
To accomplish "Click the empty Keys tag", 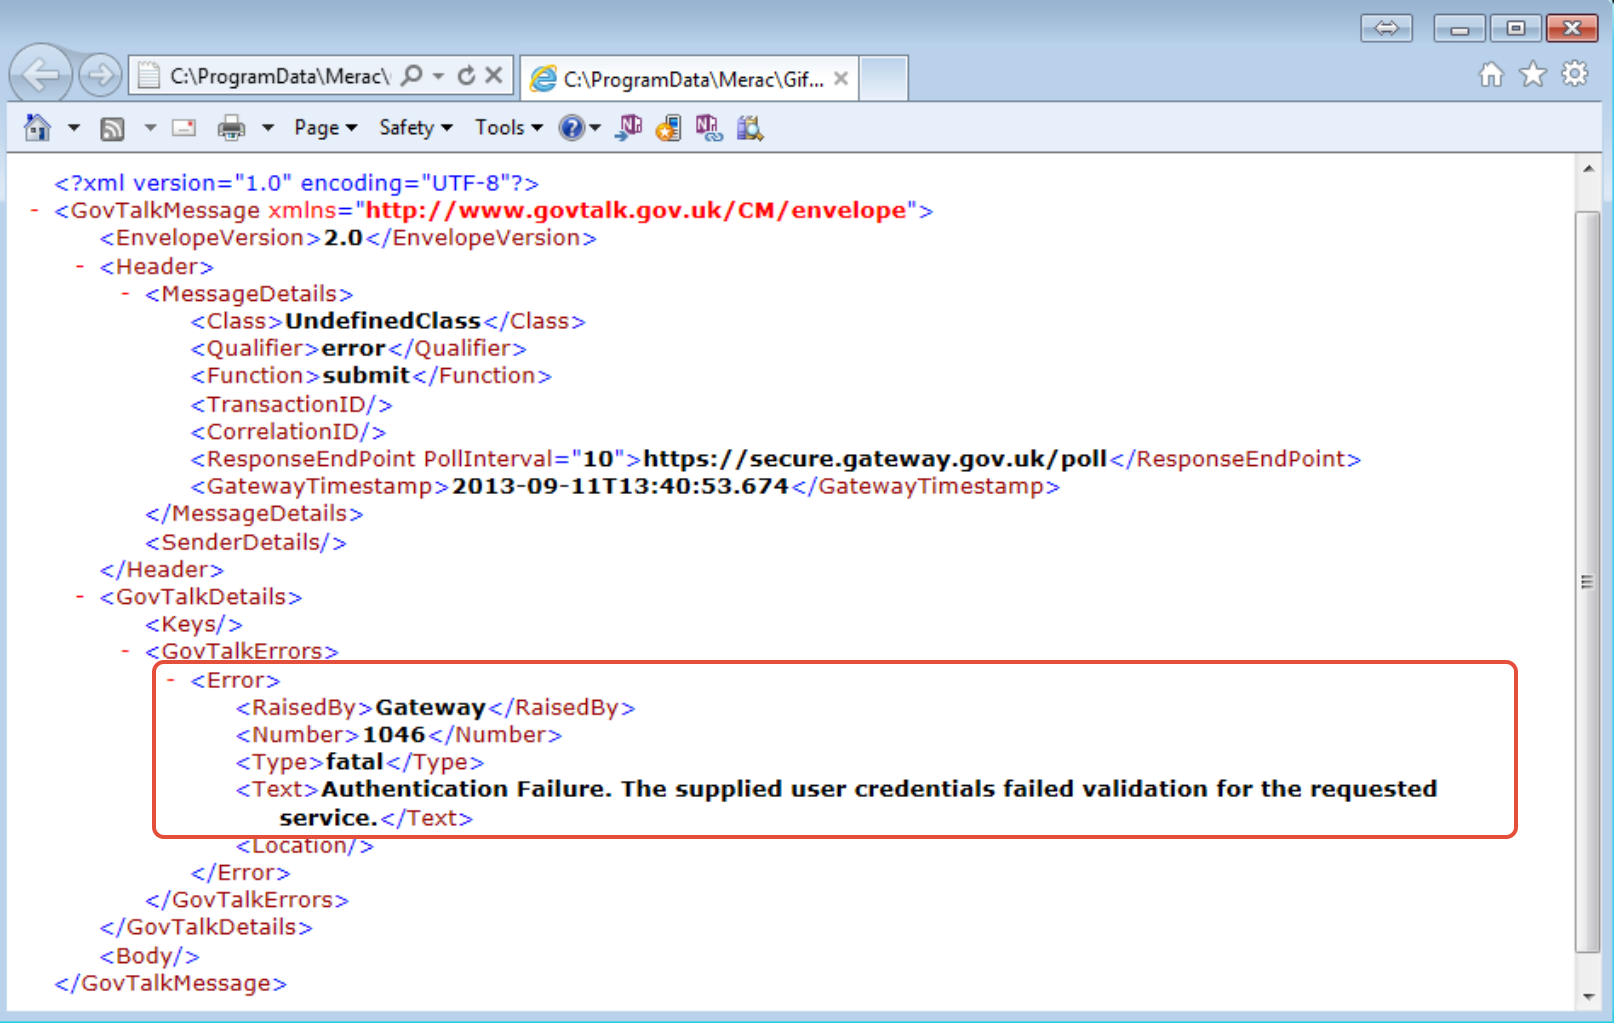I will 194,624.
